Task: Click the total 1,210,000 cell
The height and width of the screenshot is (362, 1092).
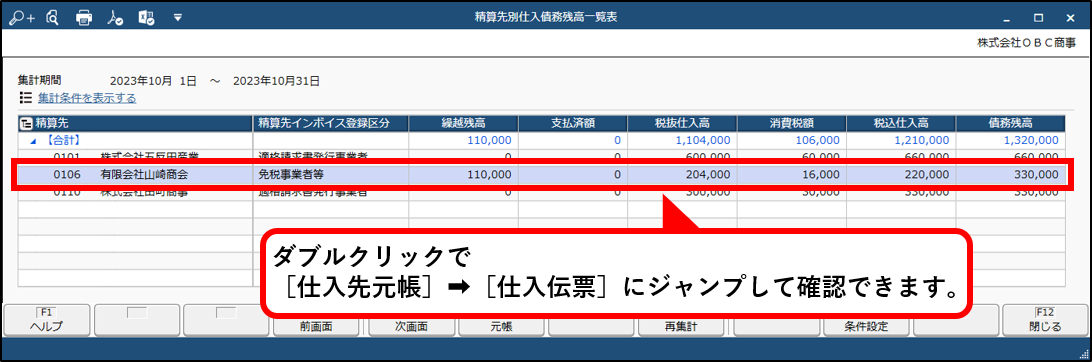Action: (x=901, y=140)
